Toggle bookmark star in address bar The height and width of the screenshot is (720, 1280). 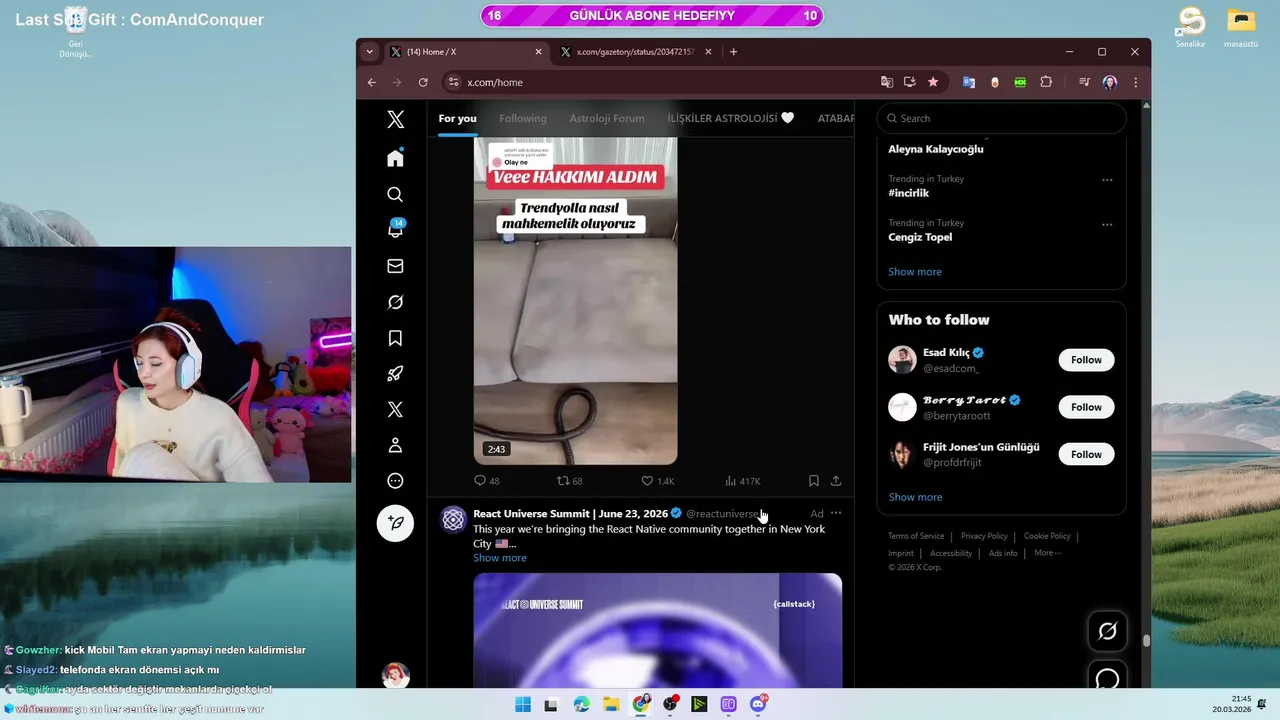pyautogui.click(x=933, y=82)
